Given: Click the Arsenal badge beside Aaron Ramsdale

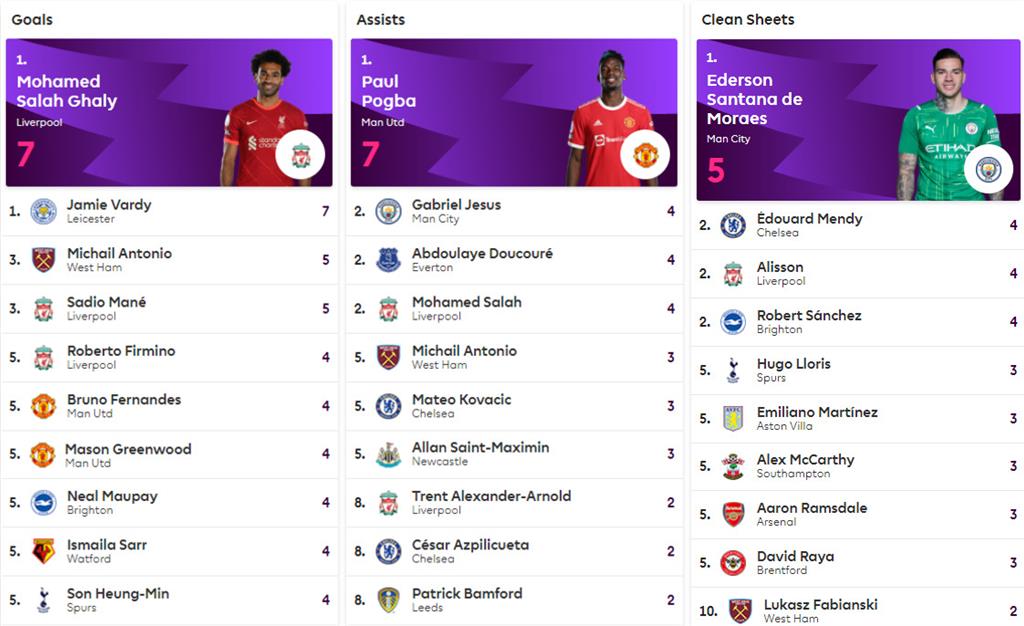Looking at the screenshot, I should (733, 514).
